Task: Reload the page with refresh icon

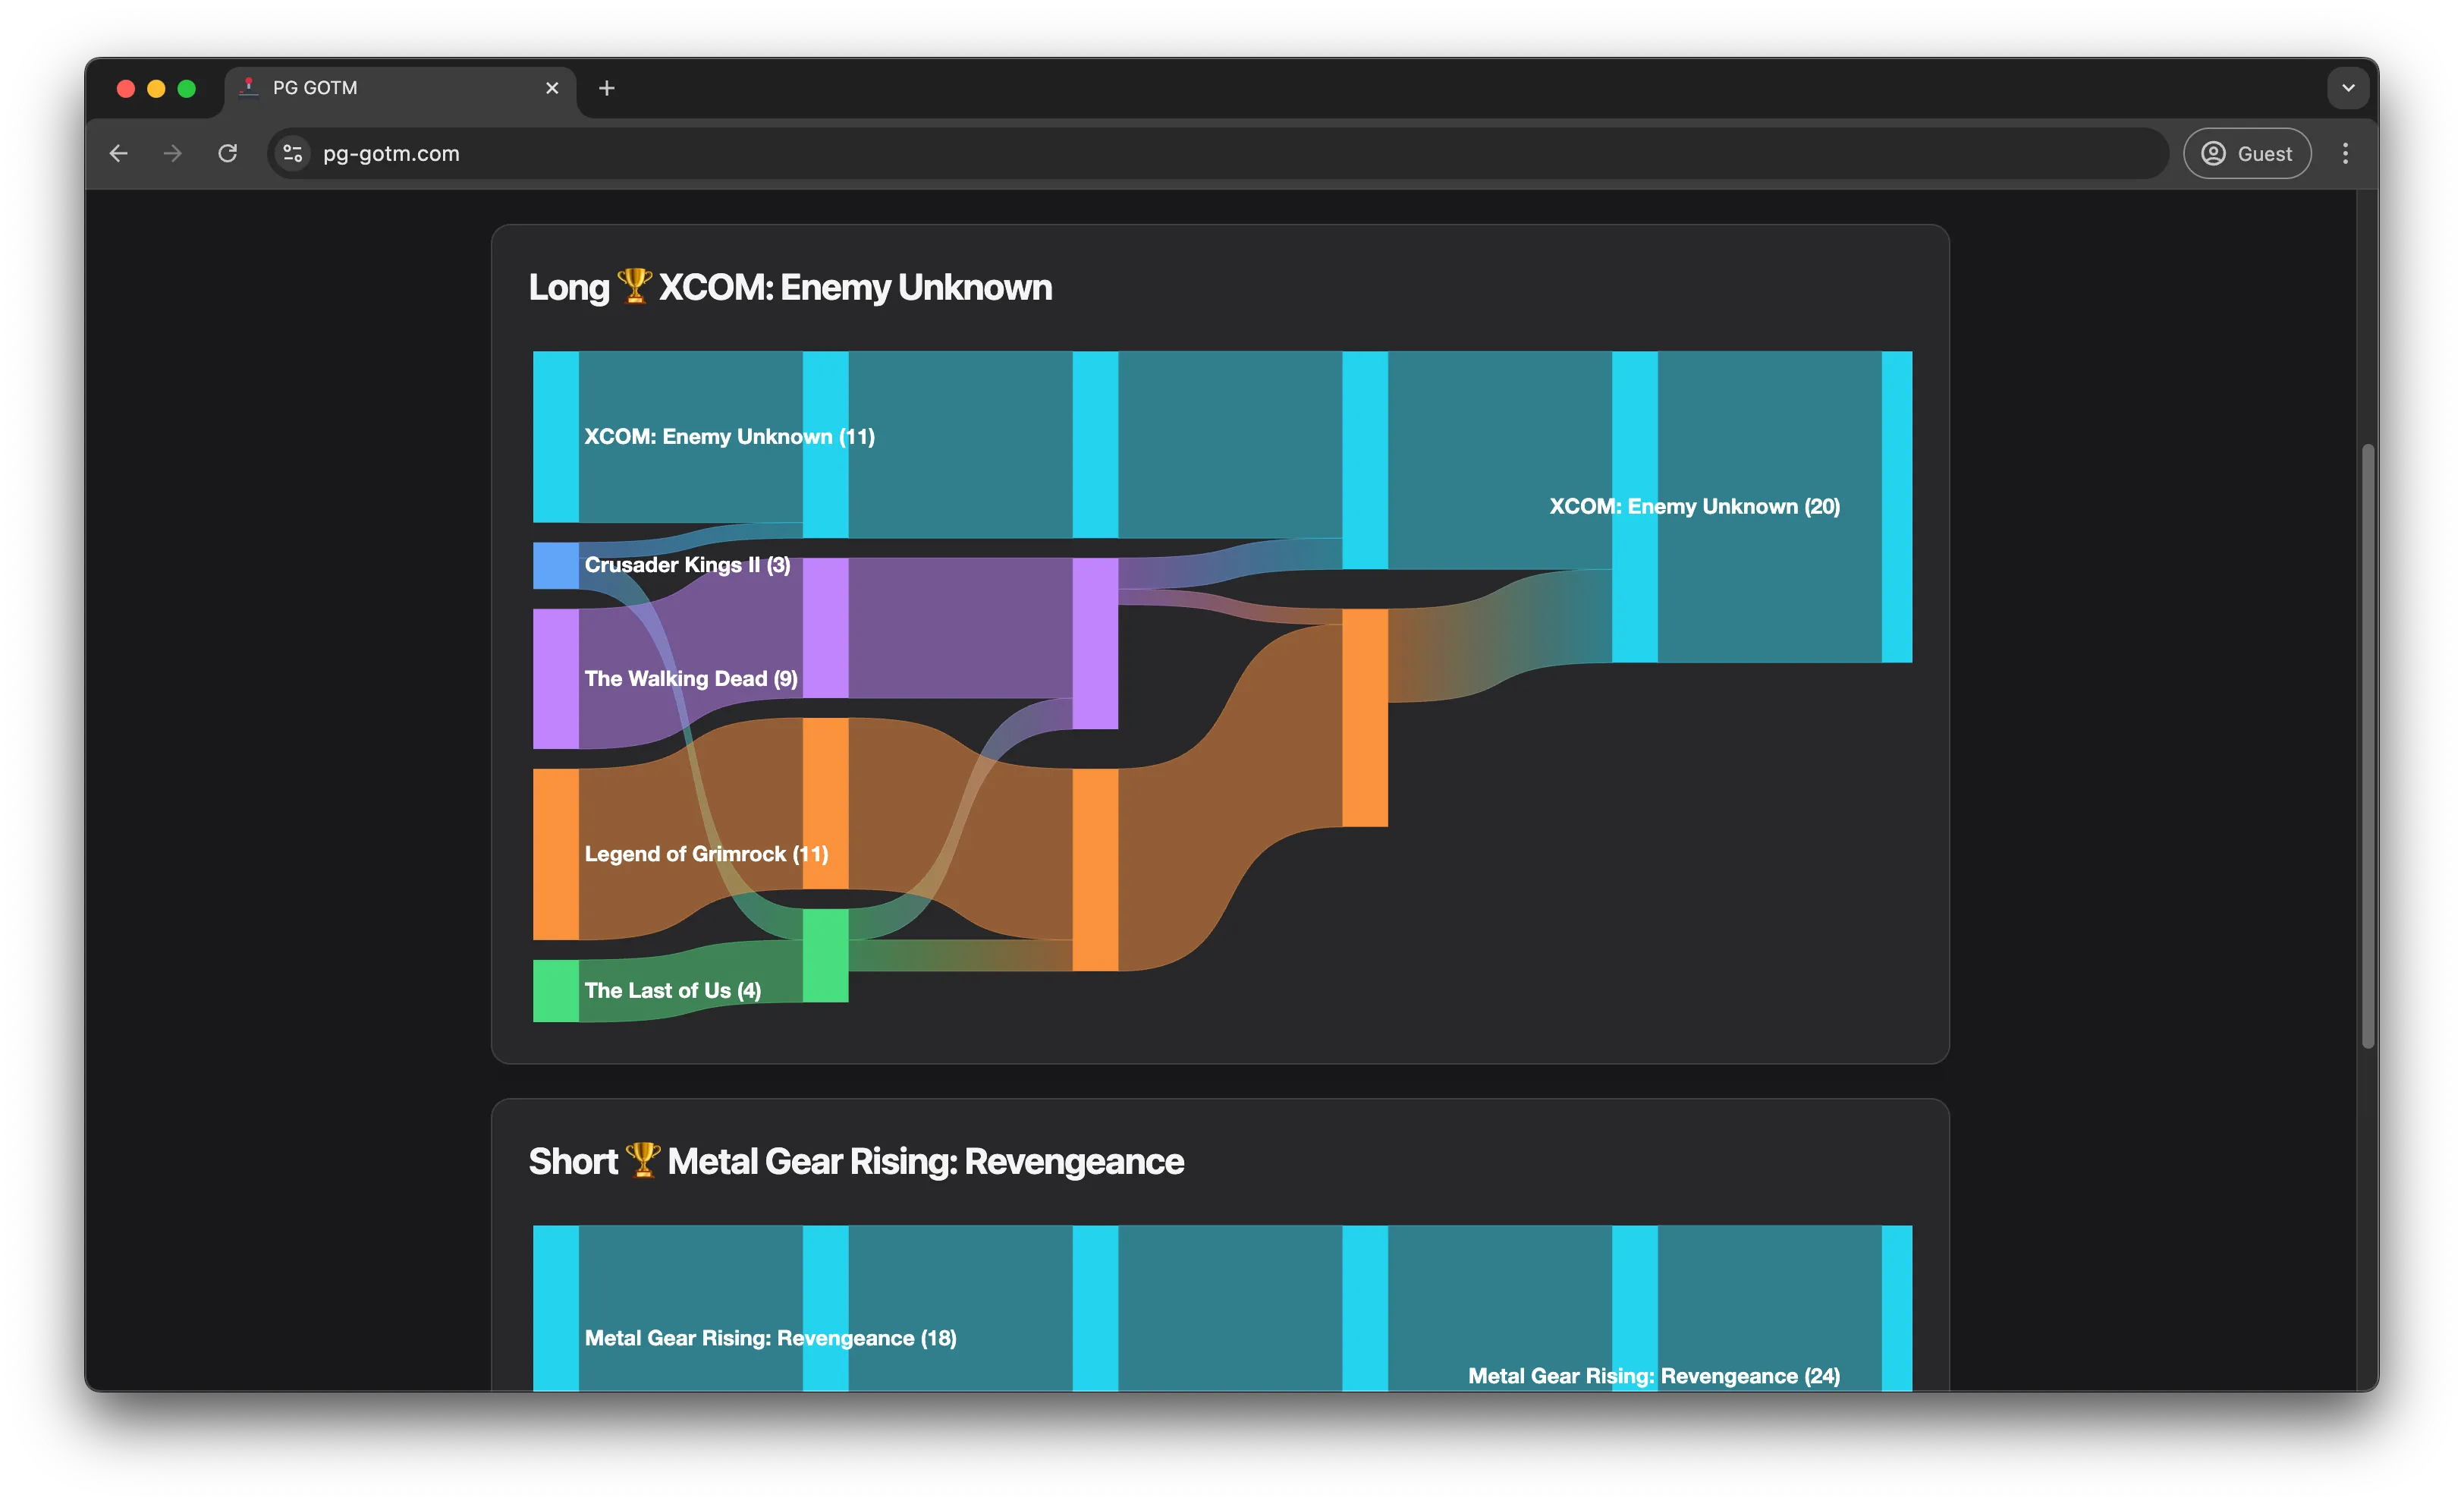Action: pyautogui.click(x=228, y=153)
